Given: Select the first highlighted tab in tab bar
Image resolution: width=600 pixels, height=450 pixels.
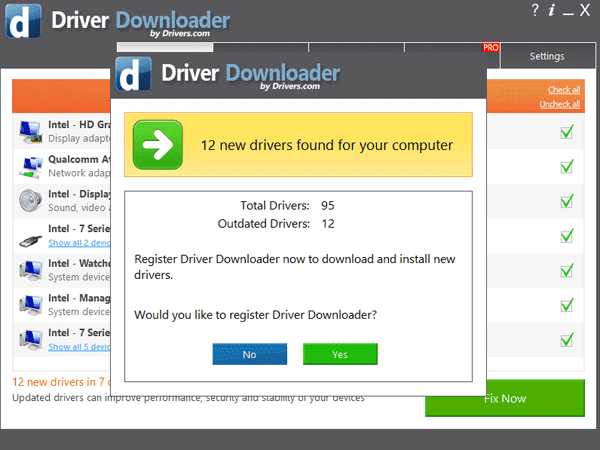Looking at the screenshot, I should (165, 47).
